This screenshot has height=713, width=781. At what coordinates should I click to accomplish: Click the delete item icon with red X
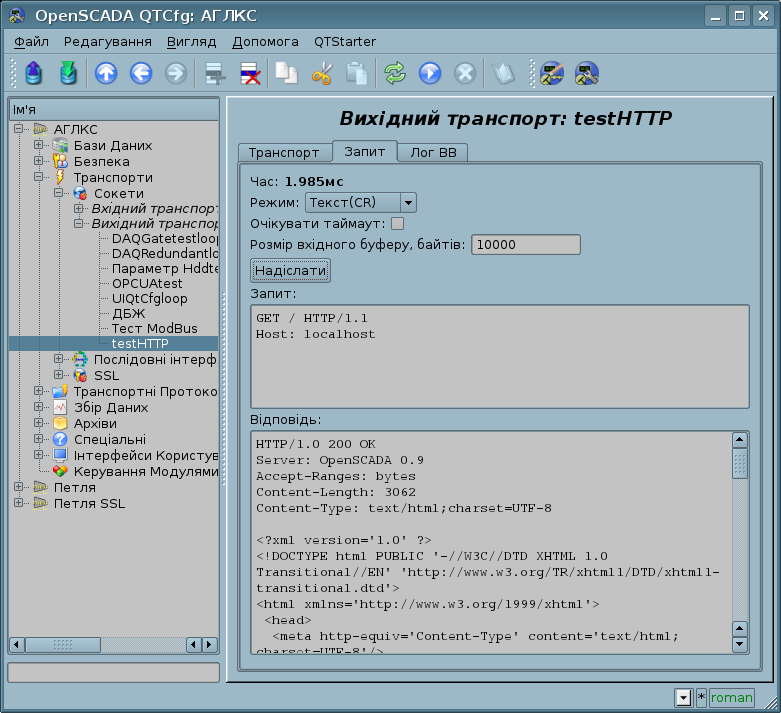(250, 73)
